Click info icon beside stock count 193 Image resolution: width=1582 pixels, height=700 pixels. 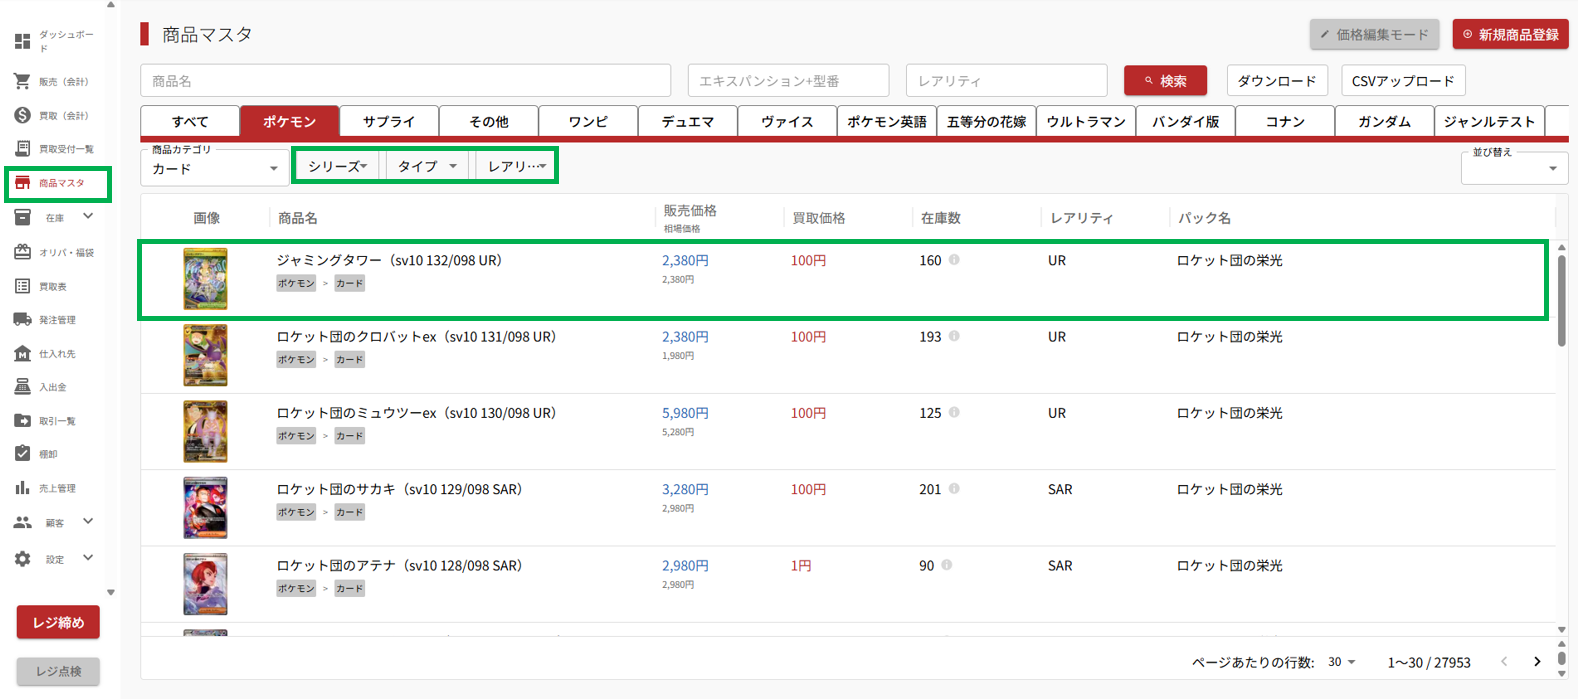coord(954,336)
